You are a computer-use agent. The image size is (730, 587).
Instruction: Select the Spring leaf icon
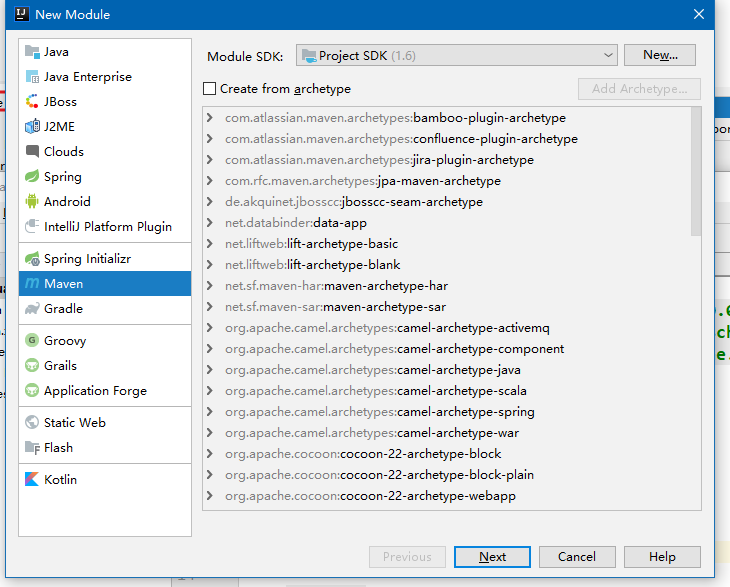click(32, 176)
